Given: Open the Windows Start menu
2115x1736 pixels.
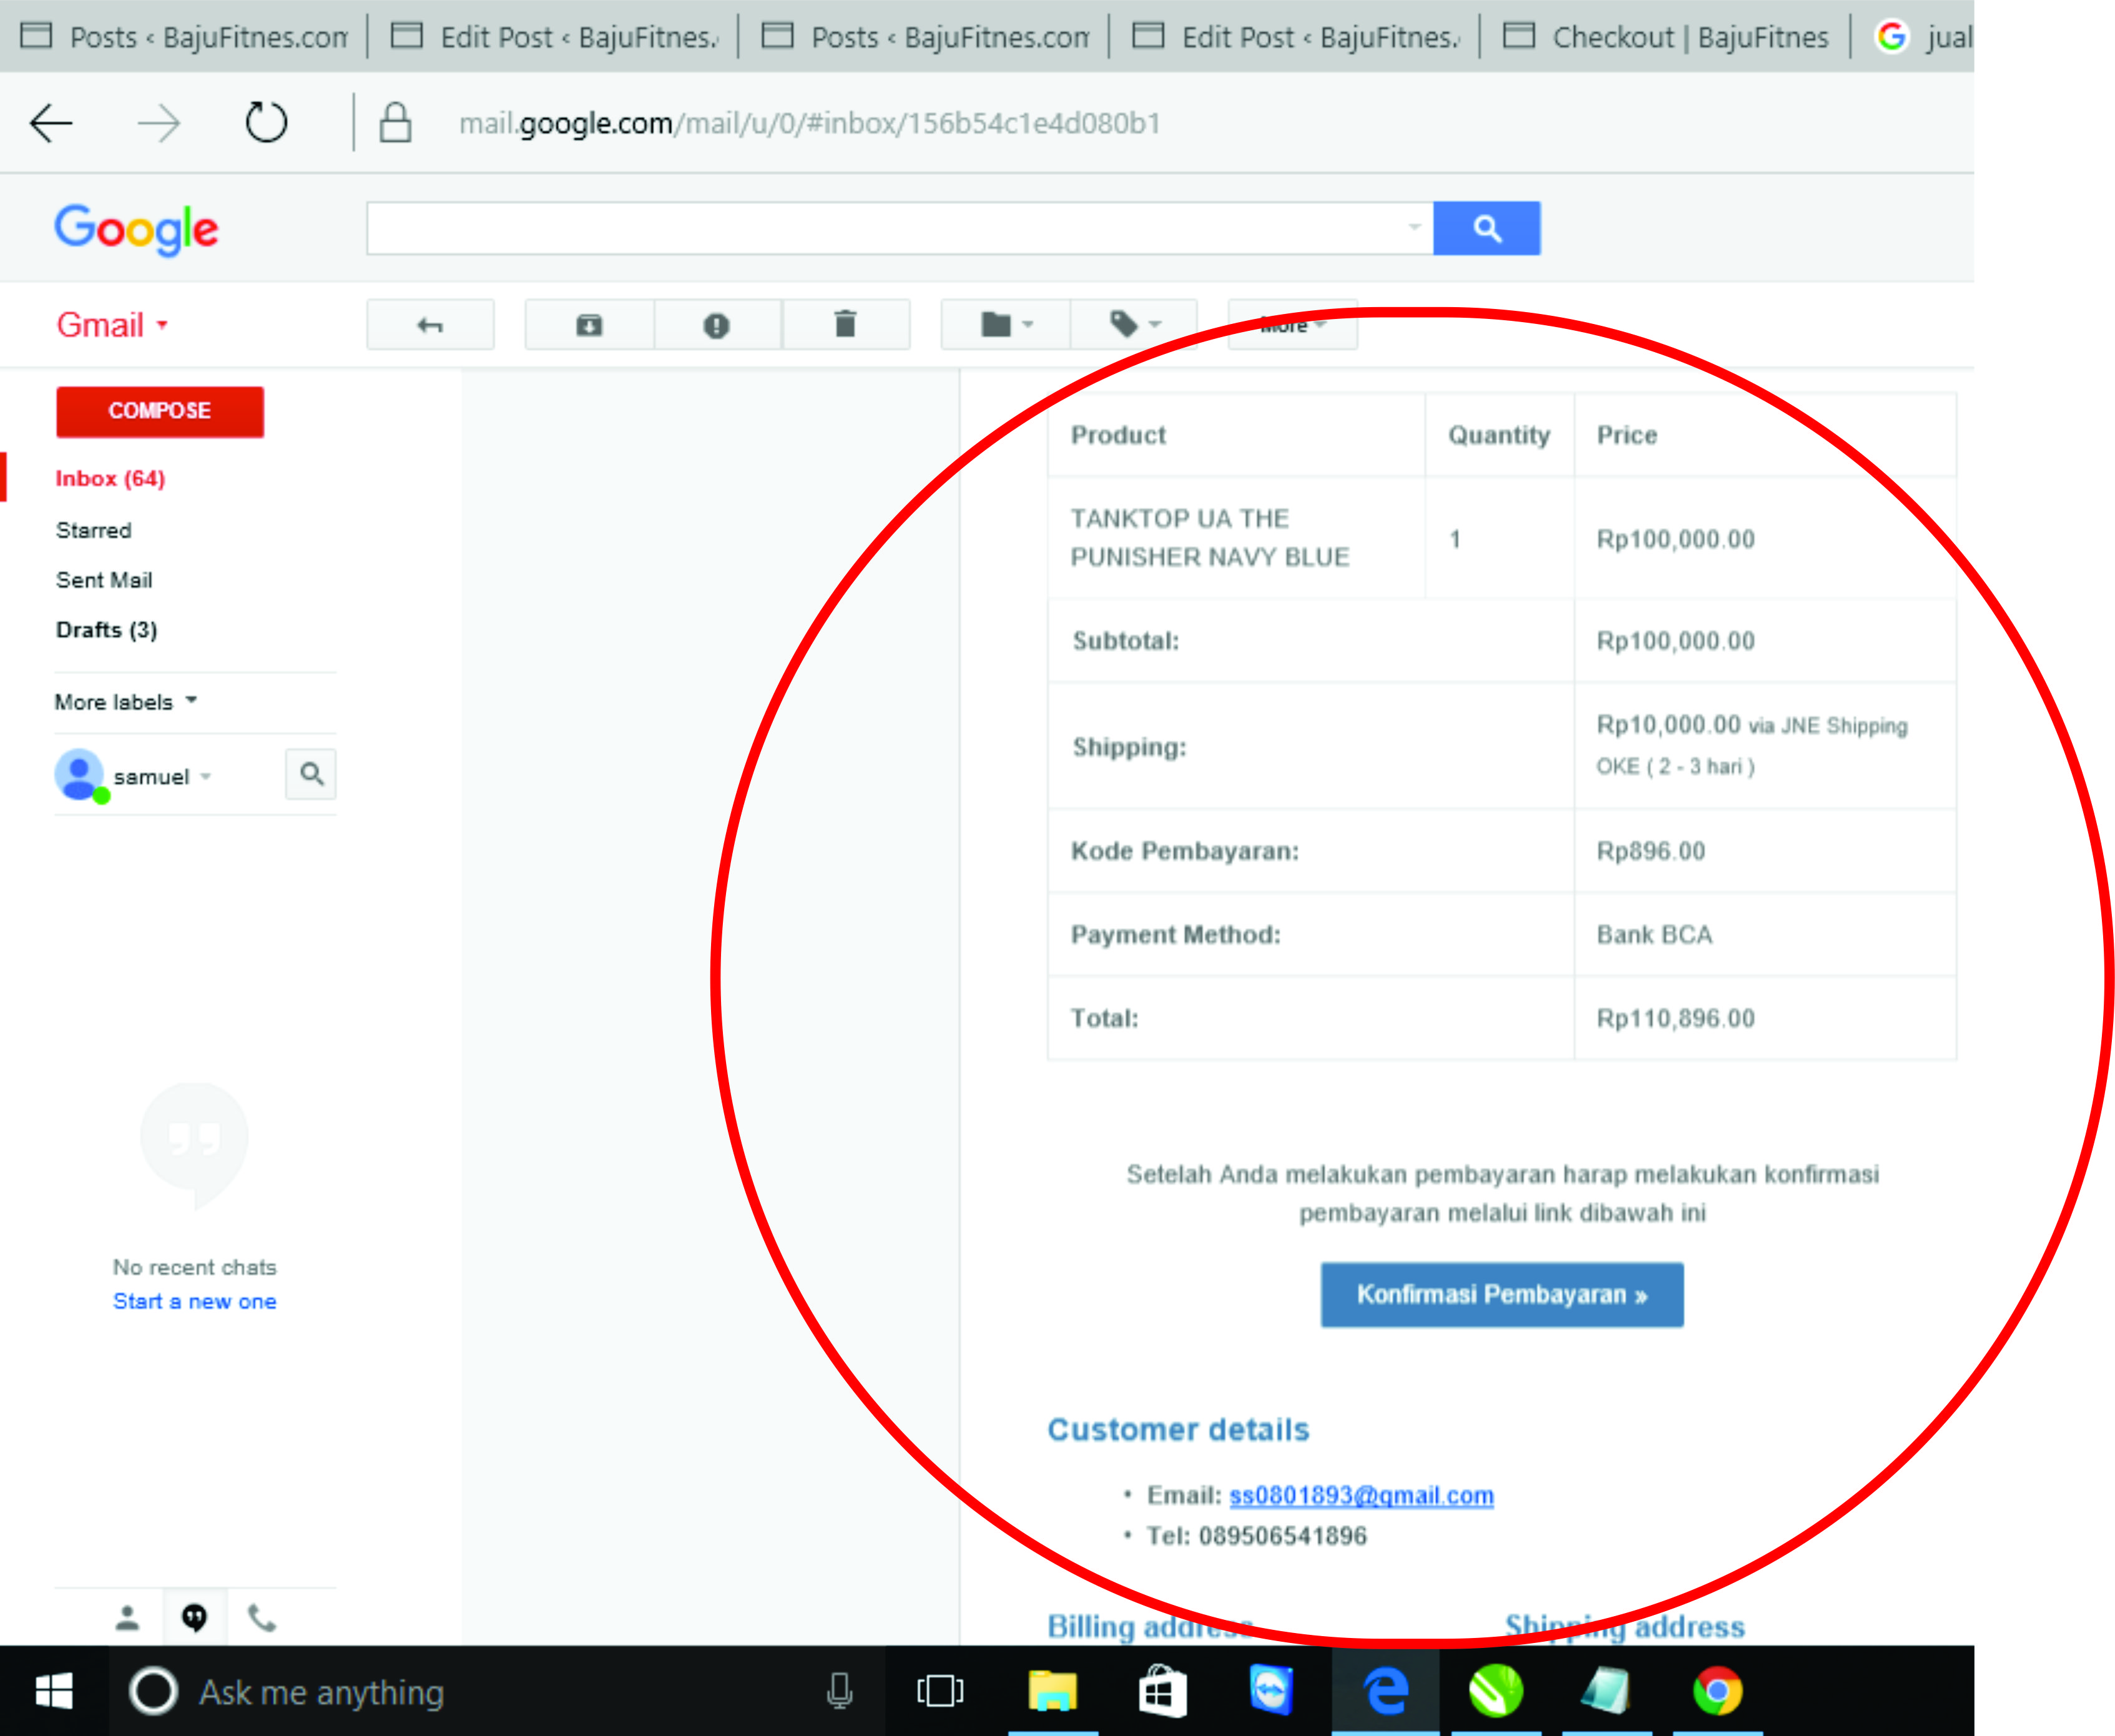Looking at the screenshot, I should 53,1692.
